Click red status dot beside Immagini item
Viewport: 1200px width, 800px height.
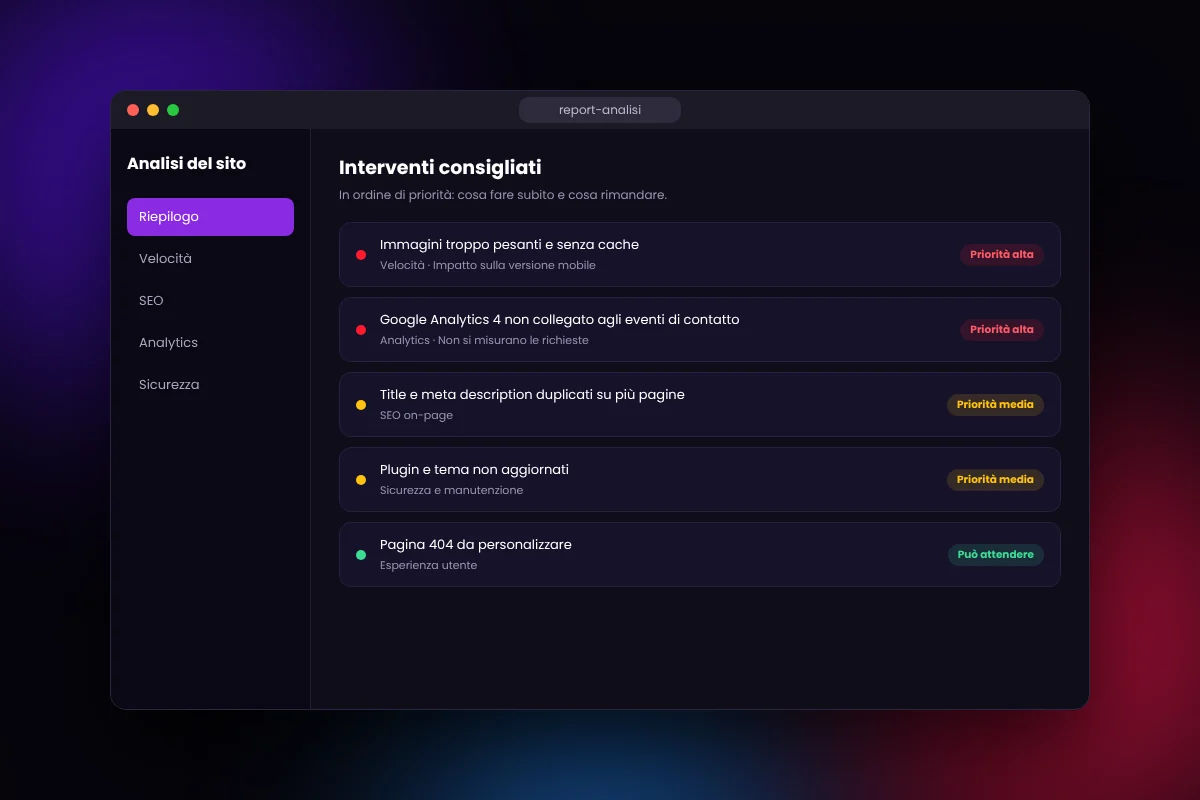[361, 255]
